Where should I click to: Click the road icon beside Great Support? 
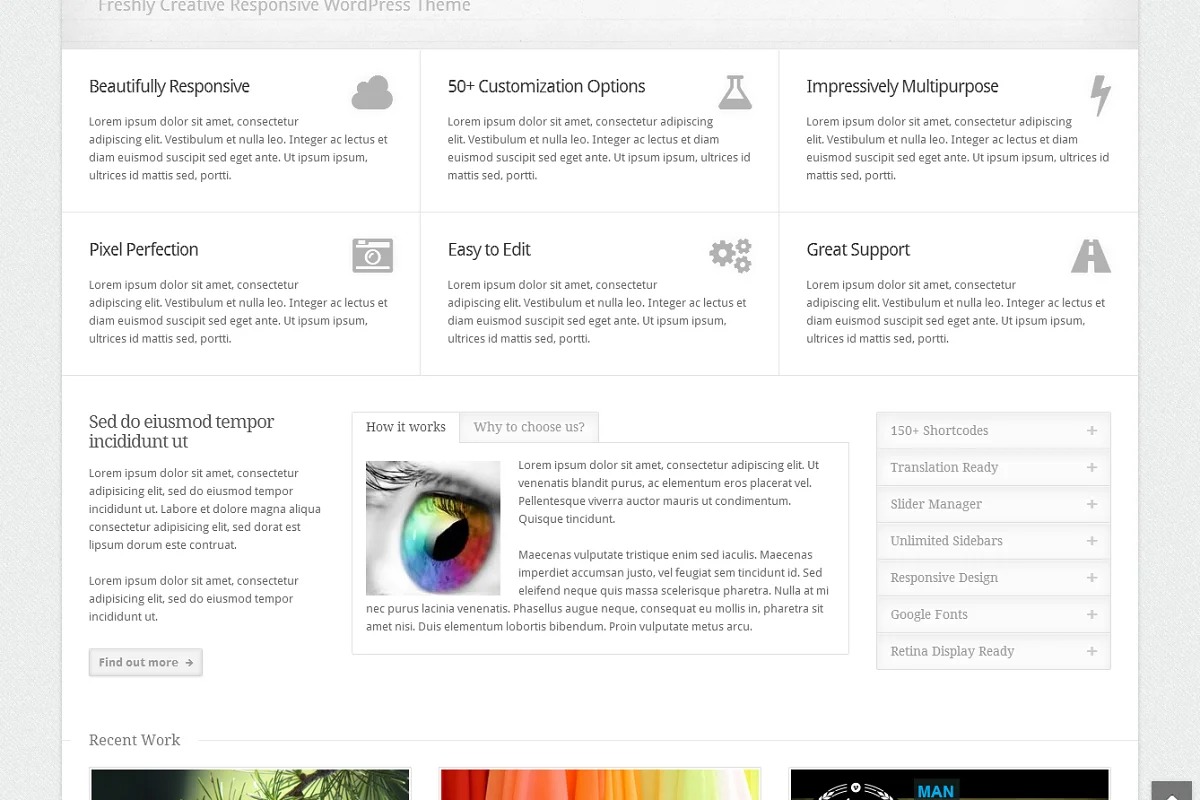point(1091,256)
